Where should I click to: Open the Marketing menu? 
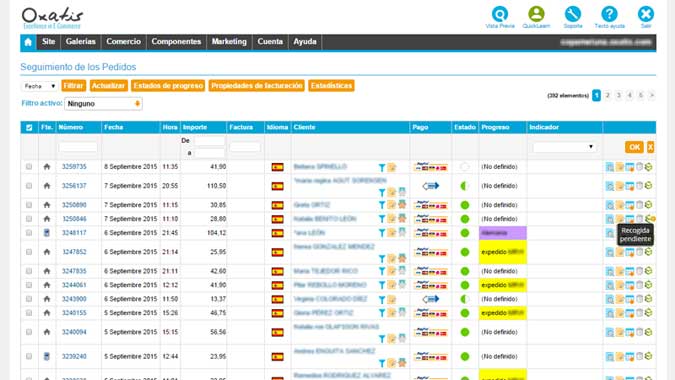tap(229, 42)
